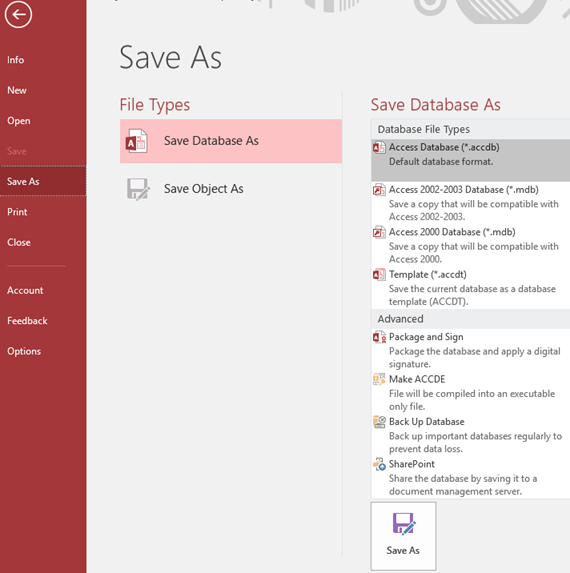Click the Make ACCDE lock icon
This screenshot has height=573, width=570.
click(379, 379)
